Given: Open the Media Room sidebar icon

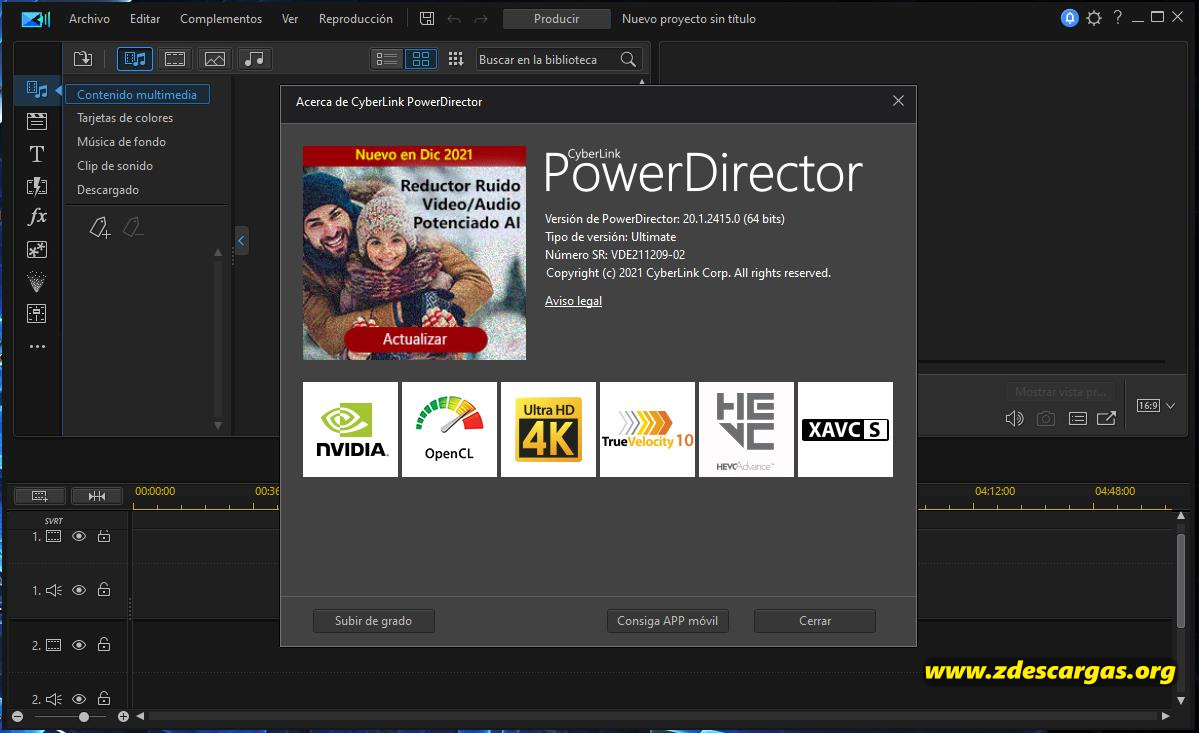Looking at the screenshot, I should click(x=37, y=89).
